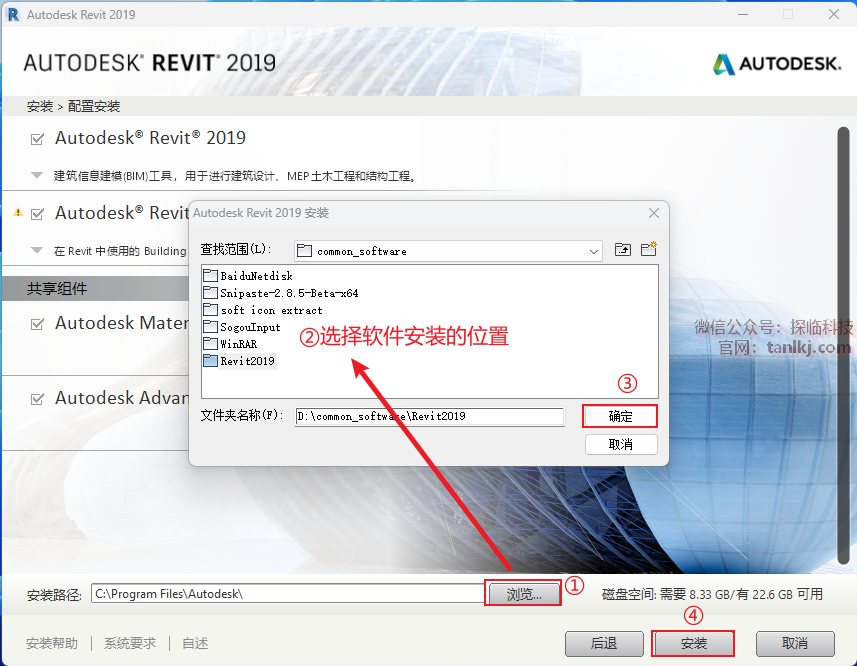Click 取消 in the main installer window
This screenshot has width=857, height=666.
tap(795, 644)
